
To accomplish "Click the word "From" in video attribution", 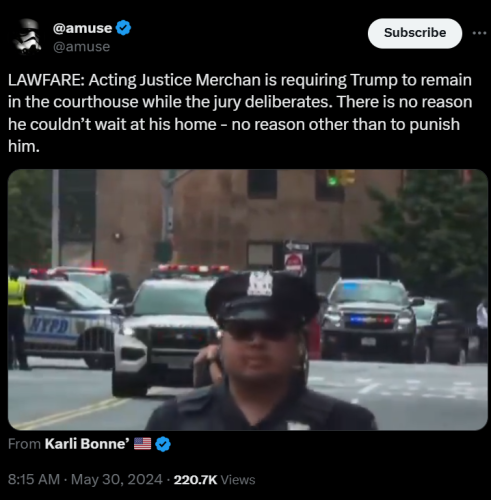I will (x=24, y=444).
